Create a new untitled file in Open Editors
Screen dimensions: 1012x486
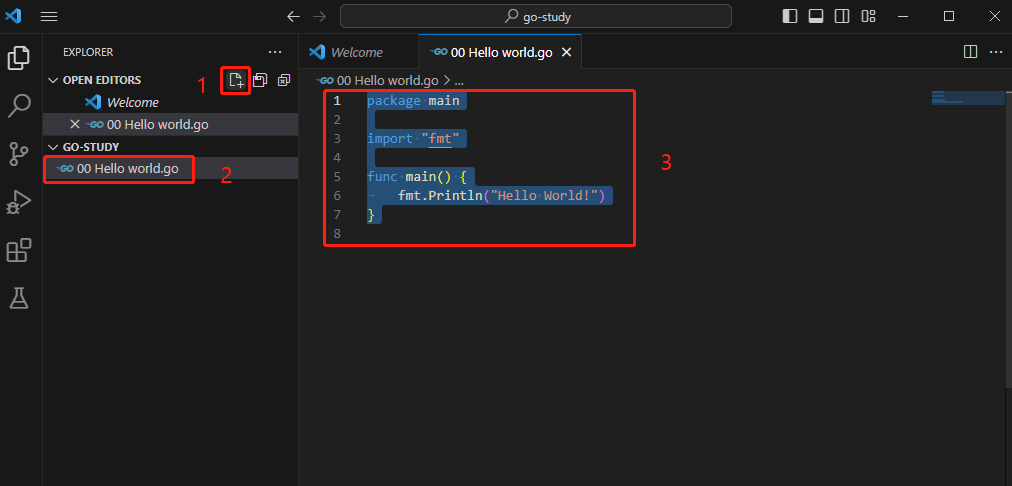(236, 81)
